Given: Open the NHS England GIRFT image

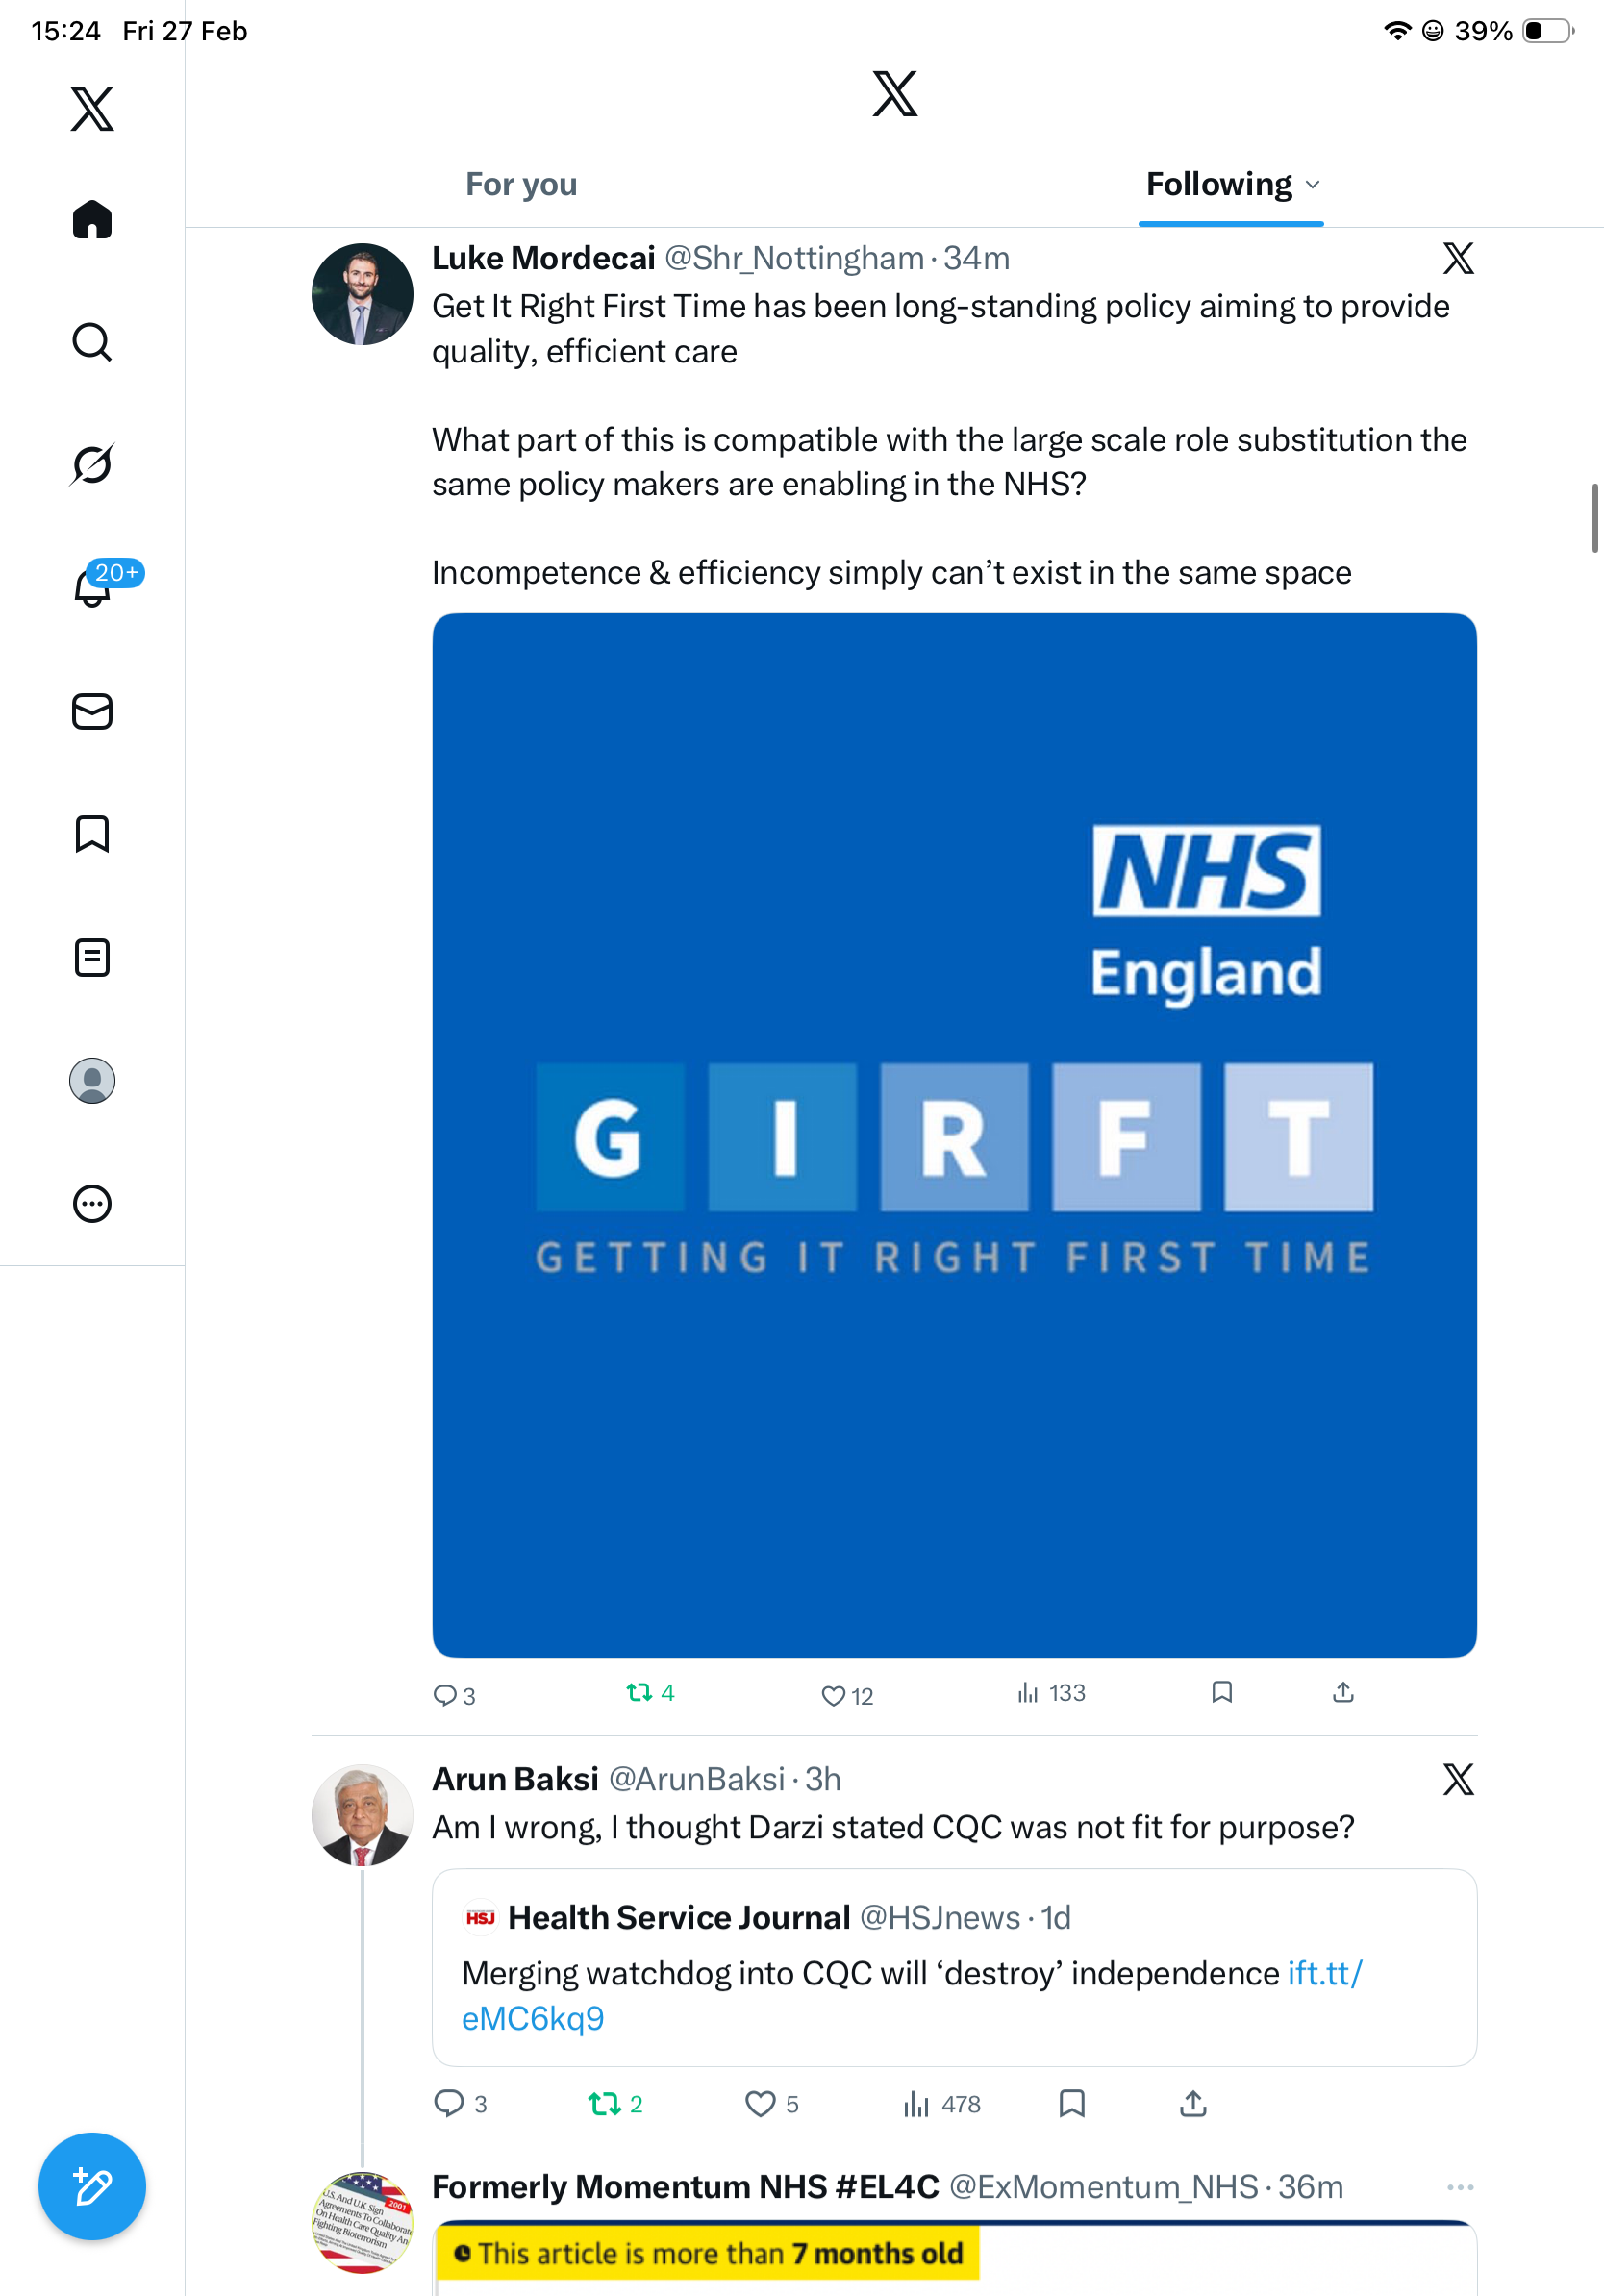Looking at the screenshot, I should [954, 1135].
